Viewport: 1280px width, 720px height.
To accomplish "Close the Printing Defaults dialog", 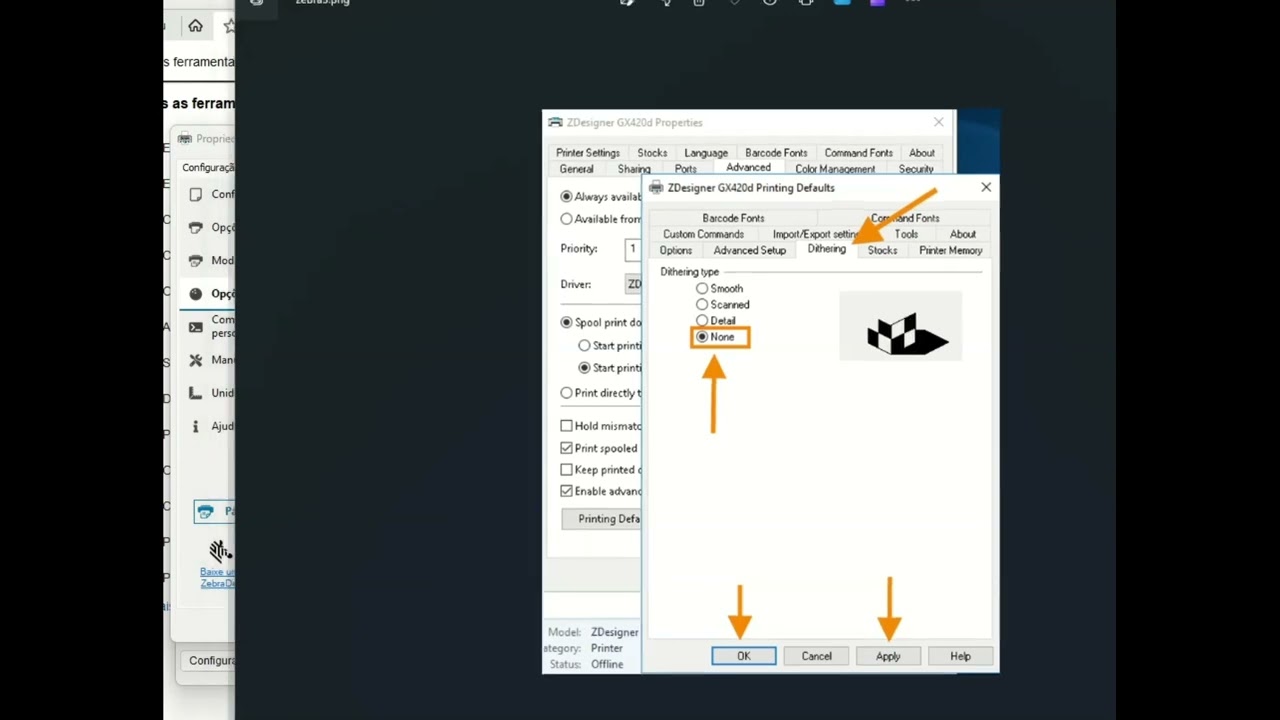I will [x=986, y=187].
